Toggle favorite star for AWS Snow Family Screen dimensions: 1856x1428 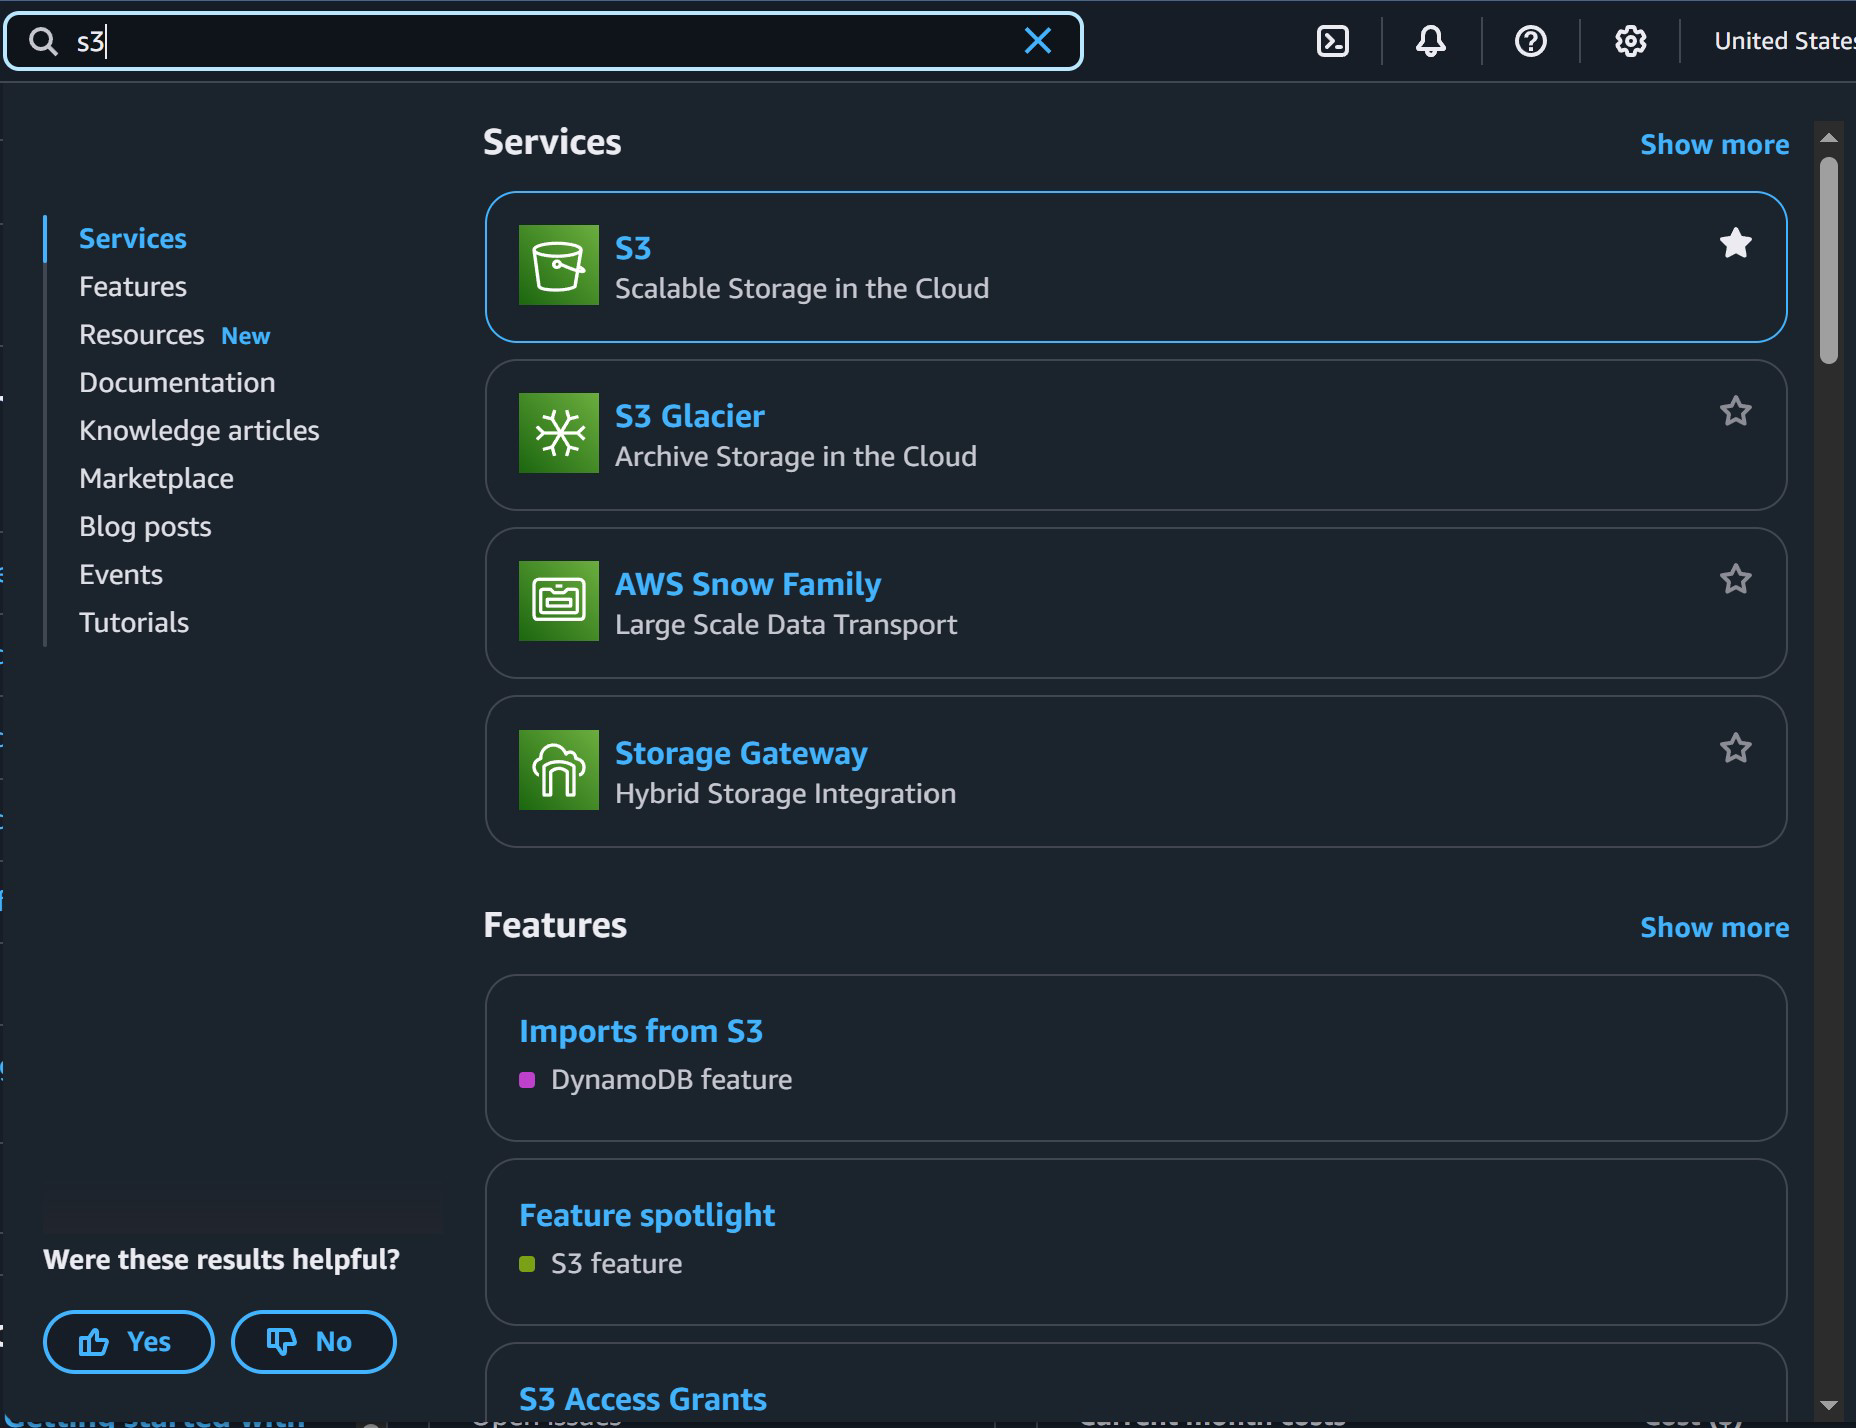click(1735, 579)
